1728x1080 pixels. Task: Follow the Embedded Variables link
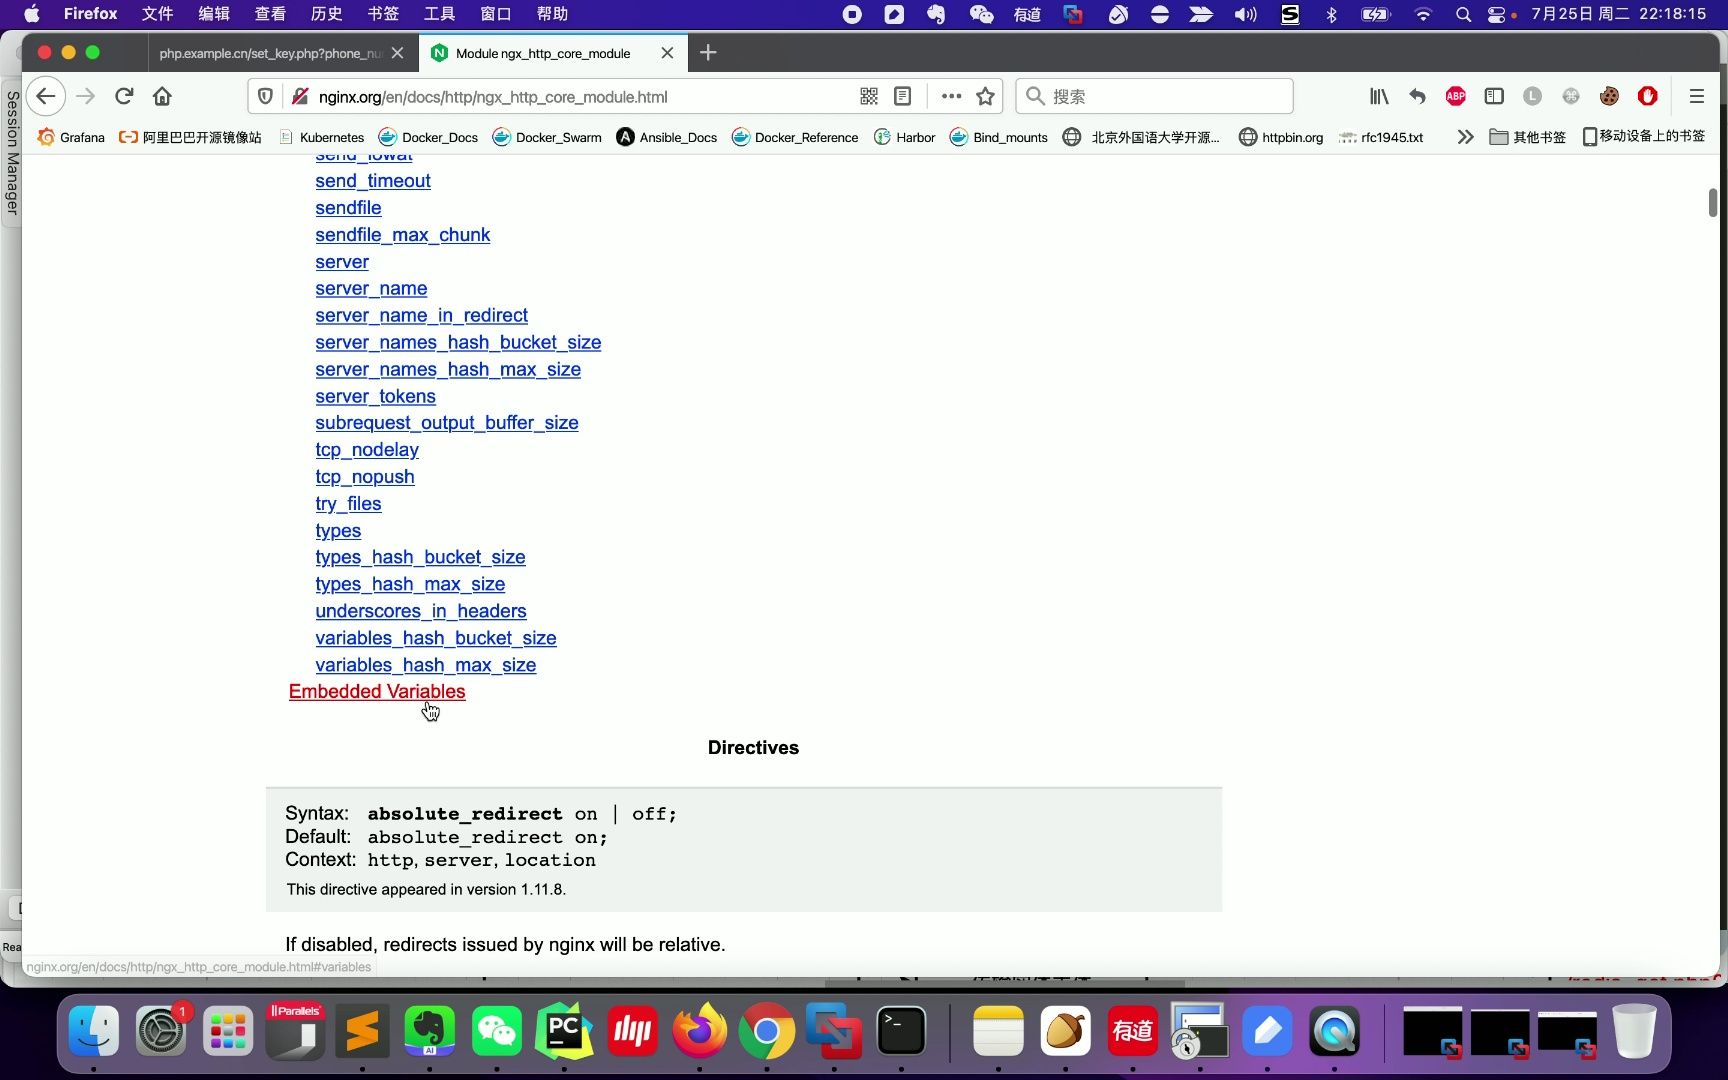pos(377,691)
